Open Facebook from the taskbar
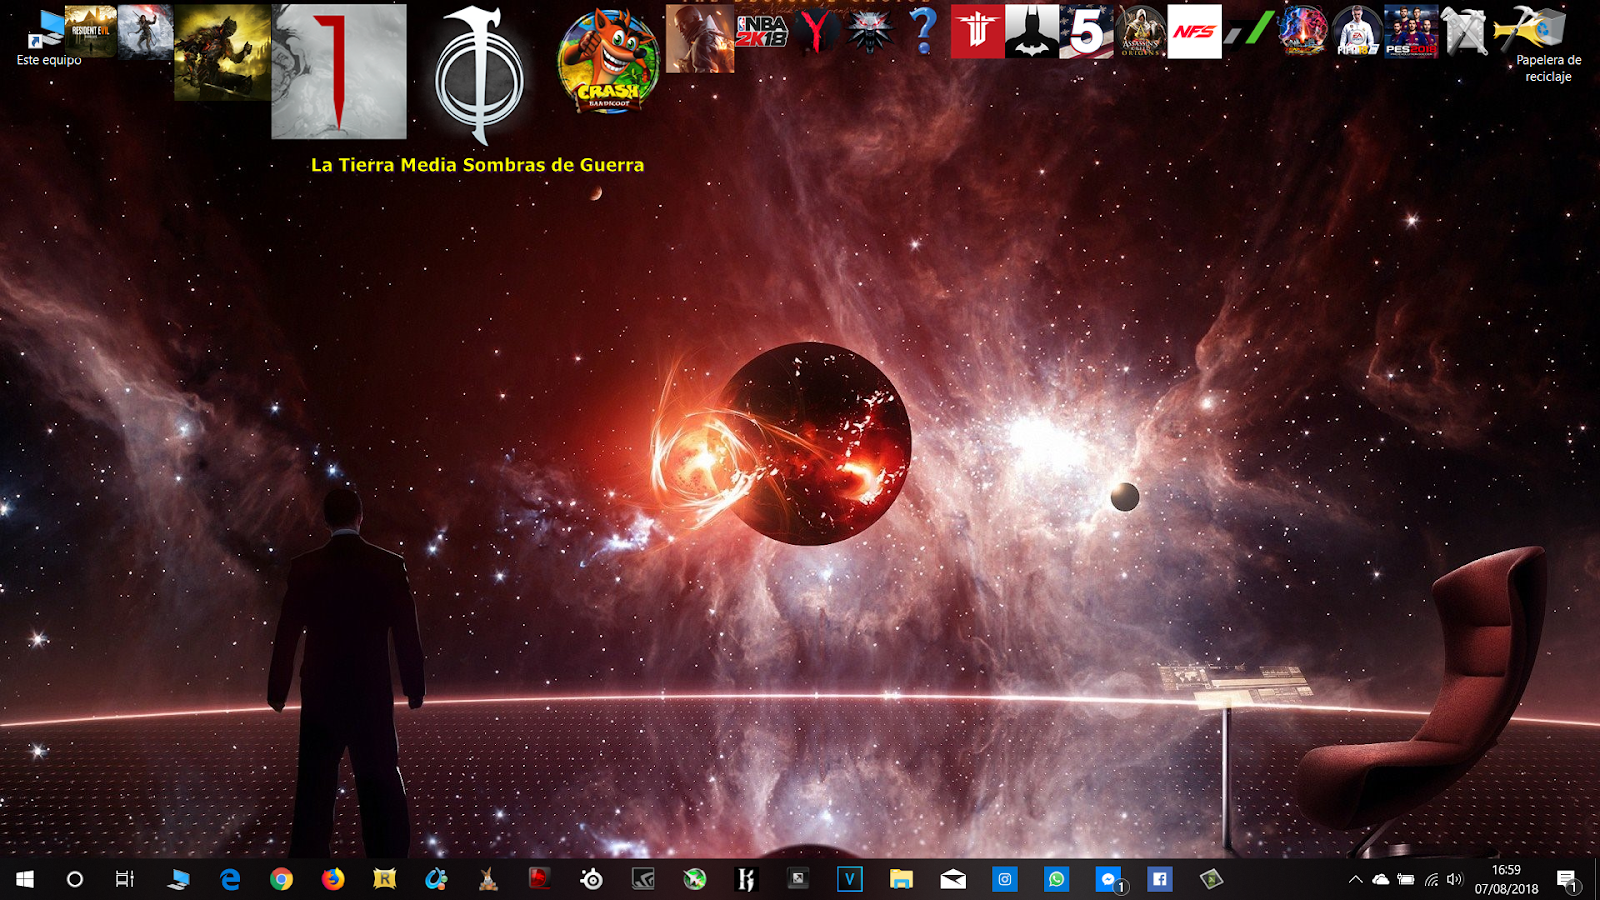The width and height of the screenshot is (1600, 900). tap(1160, 879)
